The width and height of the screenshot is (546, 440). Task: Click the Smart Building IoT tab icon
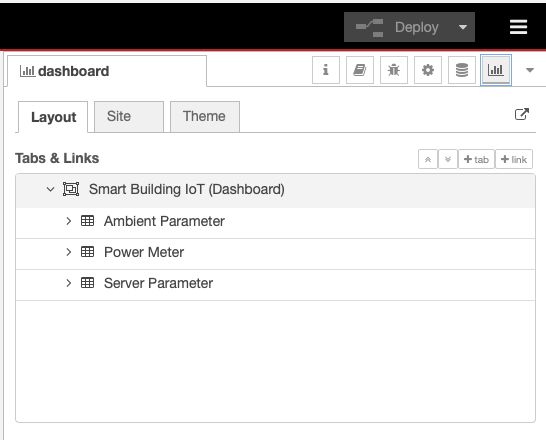point(71,189)
